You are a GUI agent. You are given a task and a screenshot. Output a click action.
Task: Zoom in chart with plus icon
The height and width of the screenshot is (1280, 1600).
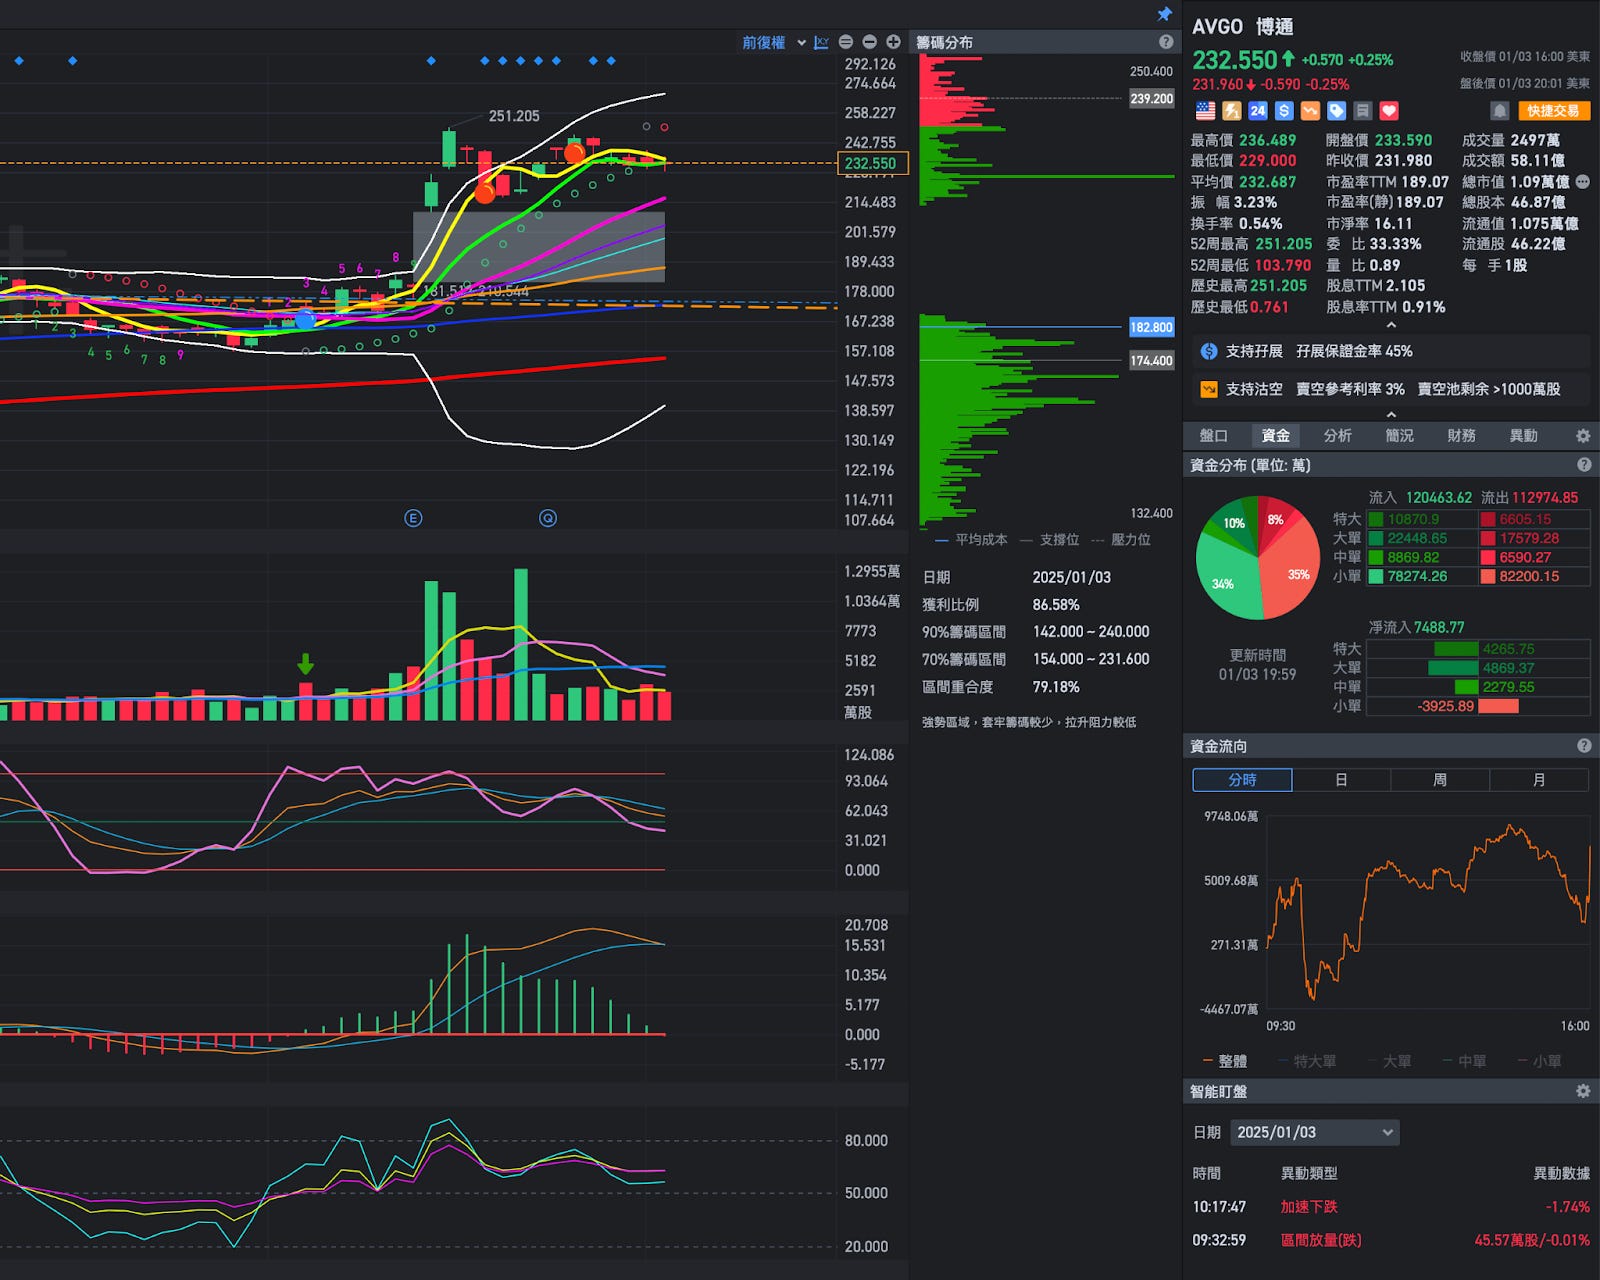[893, 42]
